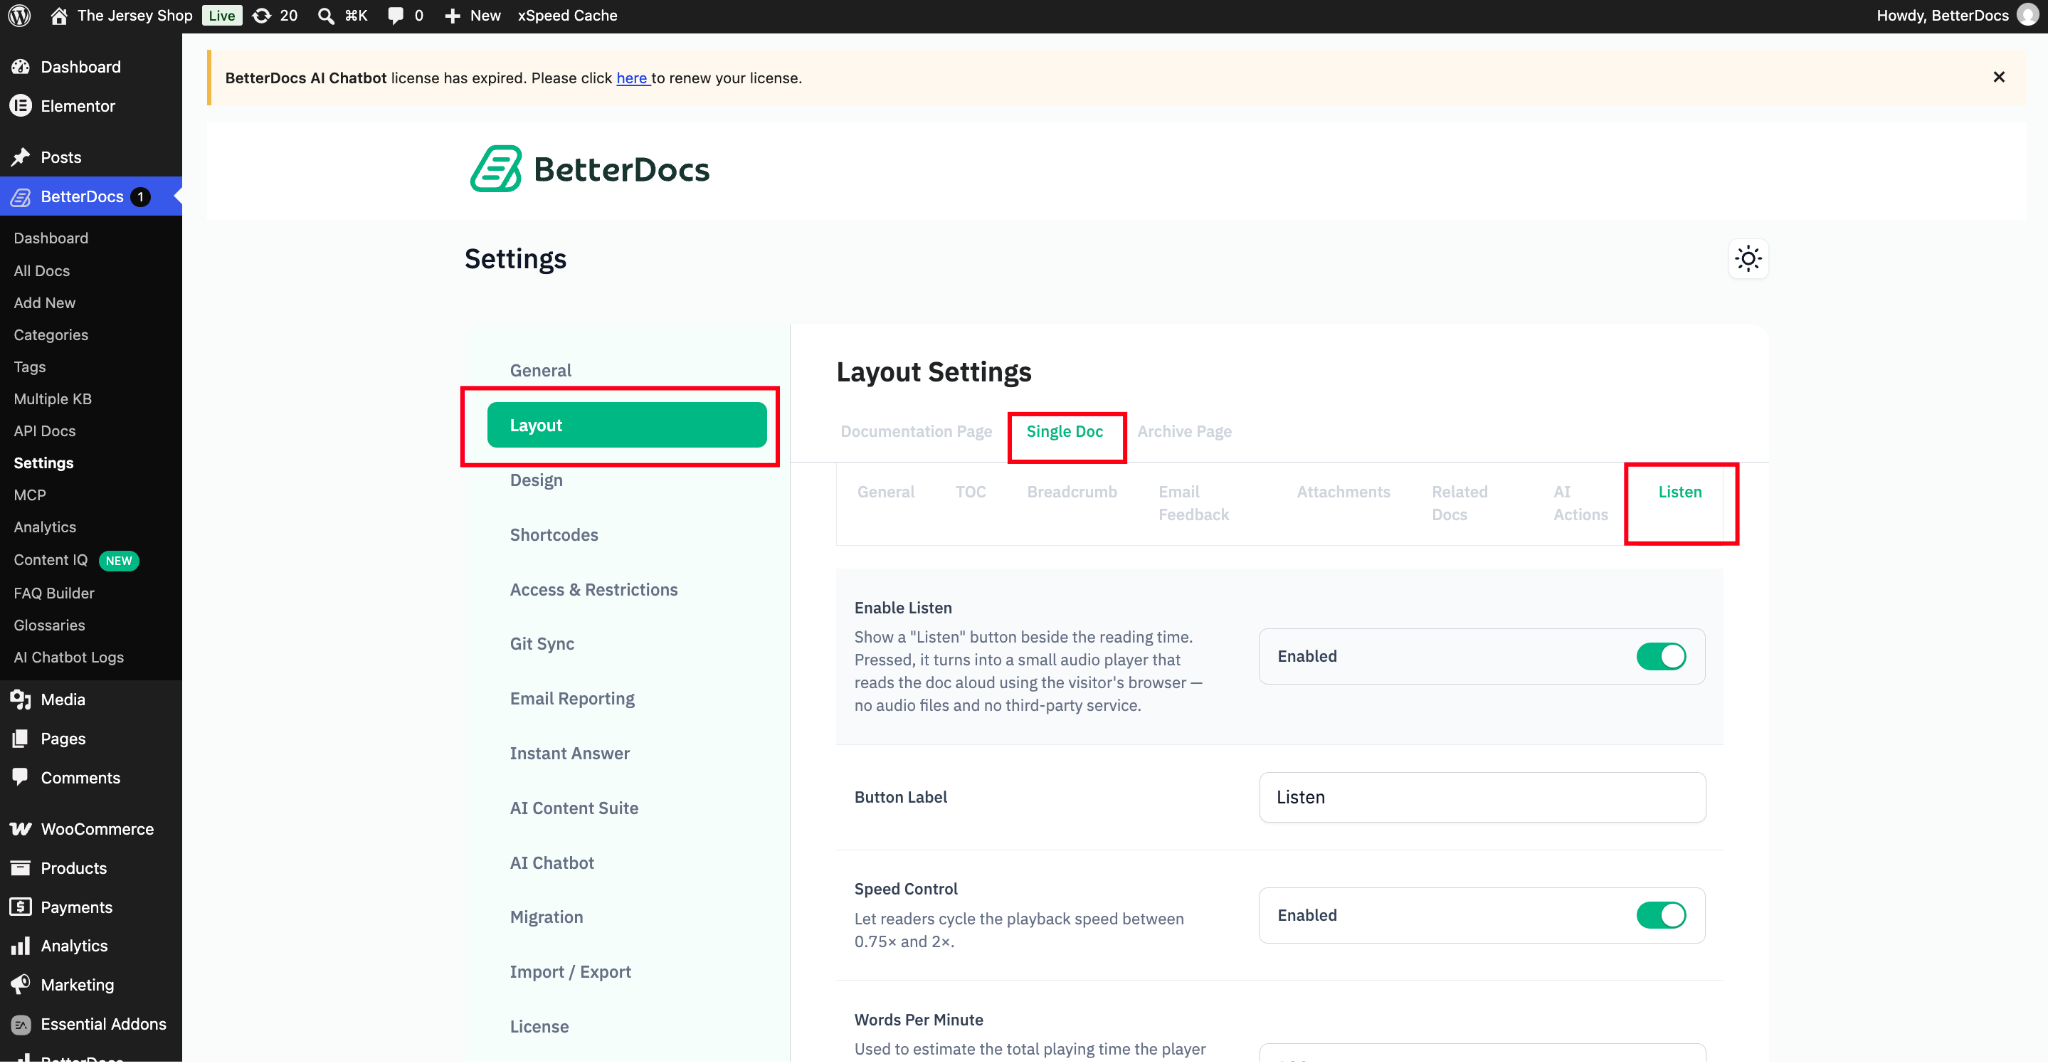Open Git Sync settings section
This screenshot has width=2048, height=1062.
(542, 644)
